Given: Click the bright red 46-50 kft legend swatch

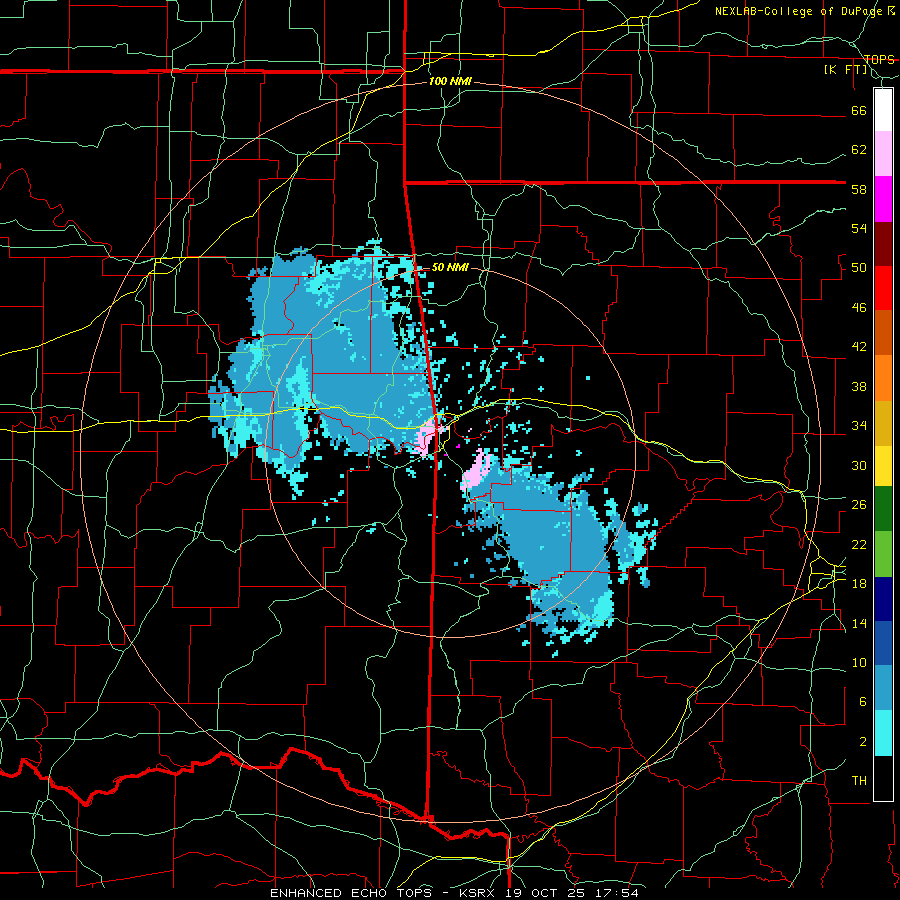Looking at the screenshot, I should [883, 288].
